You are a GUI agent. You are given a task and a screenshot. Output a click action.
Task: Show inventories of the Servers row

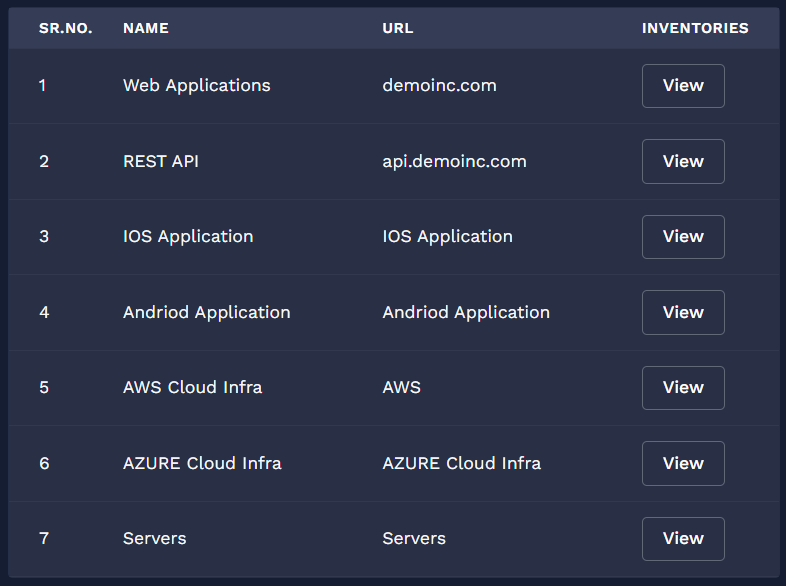pyautogui.click(x=683, y=539)
